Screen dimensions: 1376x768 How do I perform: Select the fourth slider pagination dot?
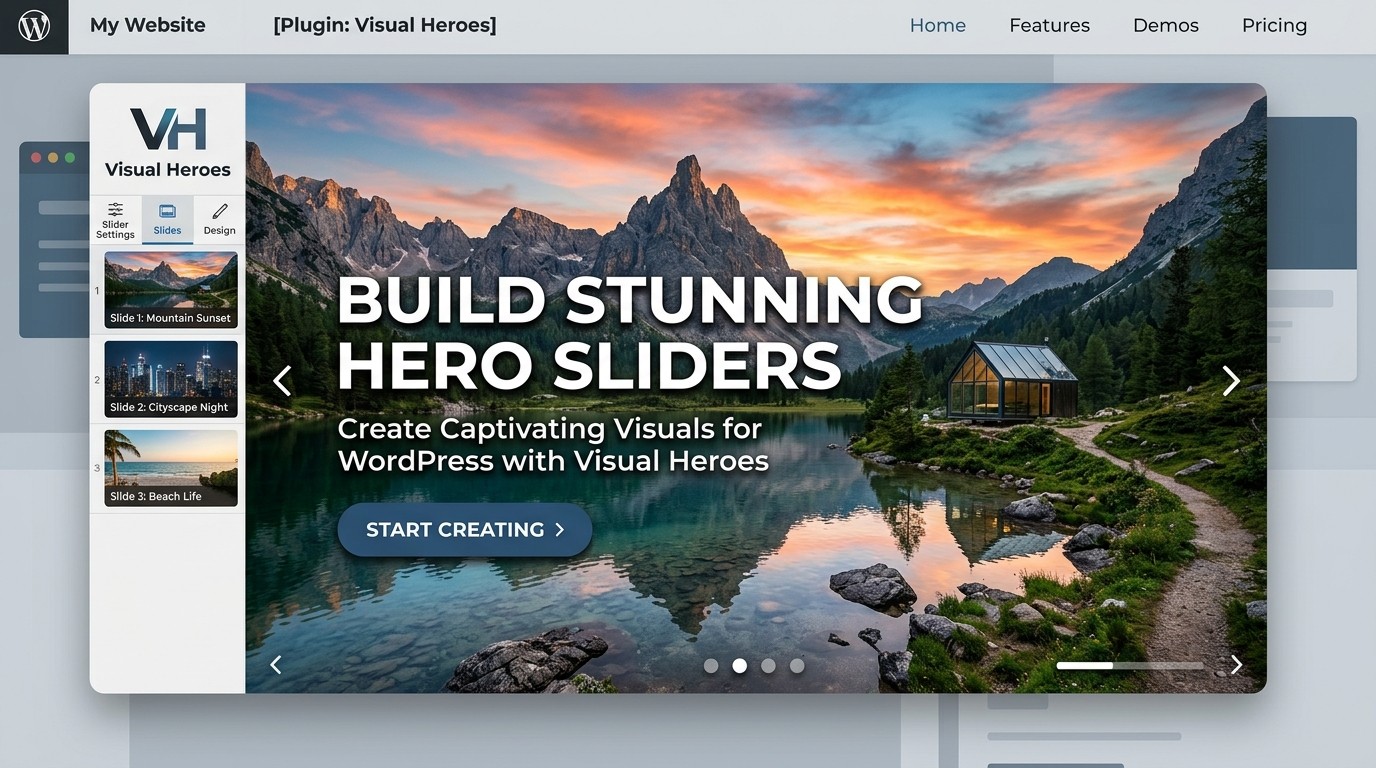point(797,665)
